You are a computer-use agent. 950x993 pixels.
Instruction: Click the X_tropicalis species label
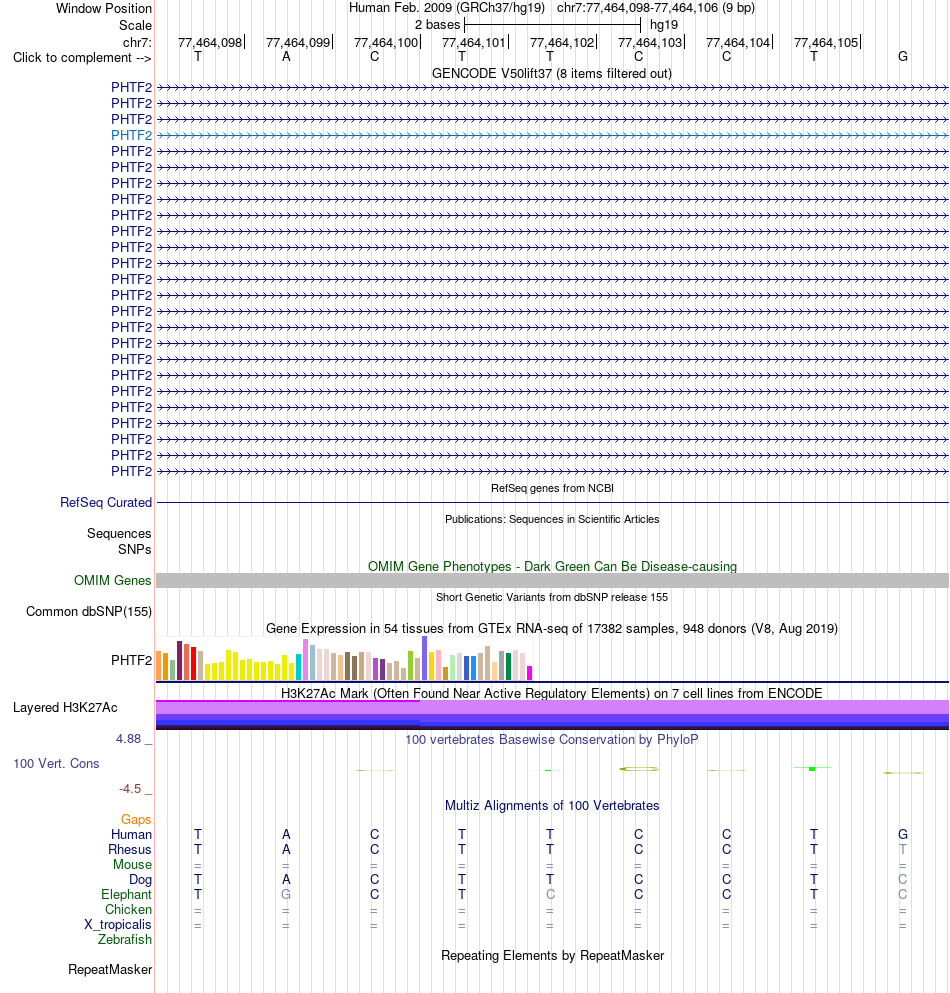click(x=118, y=925)
